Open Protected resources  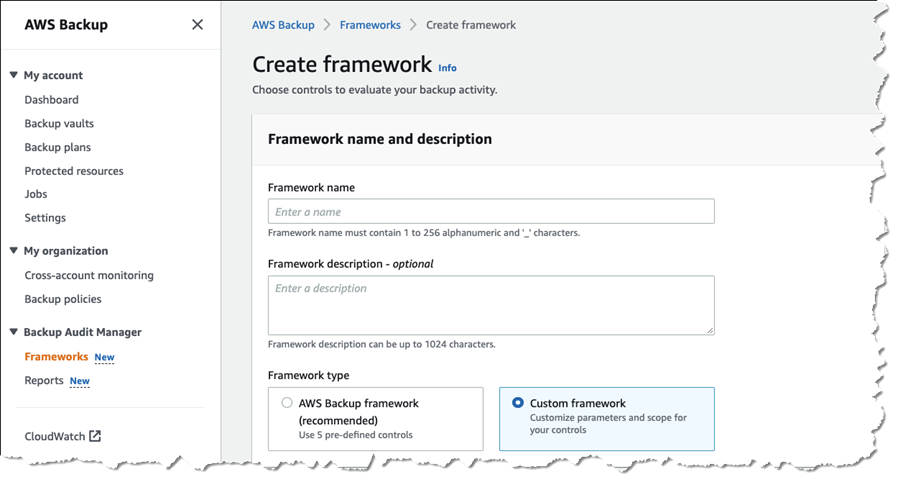[x=74, y=171]
